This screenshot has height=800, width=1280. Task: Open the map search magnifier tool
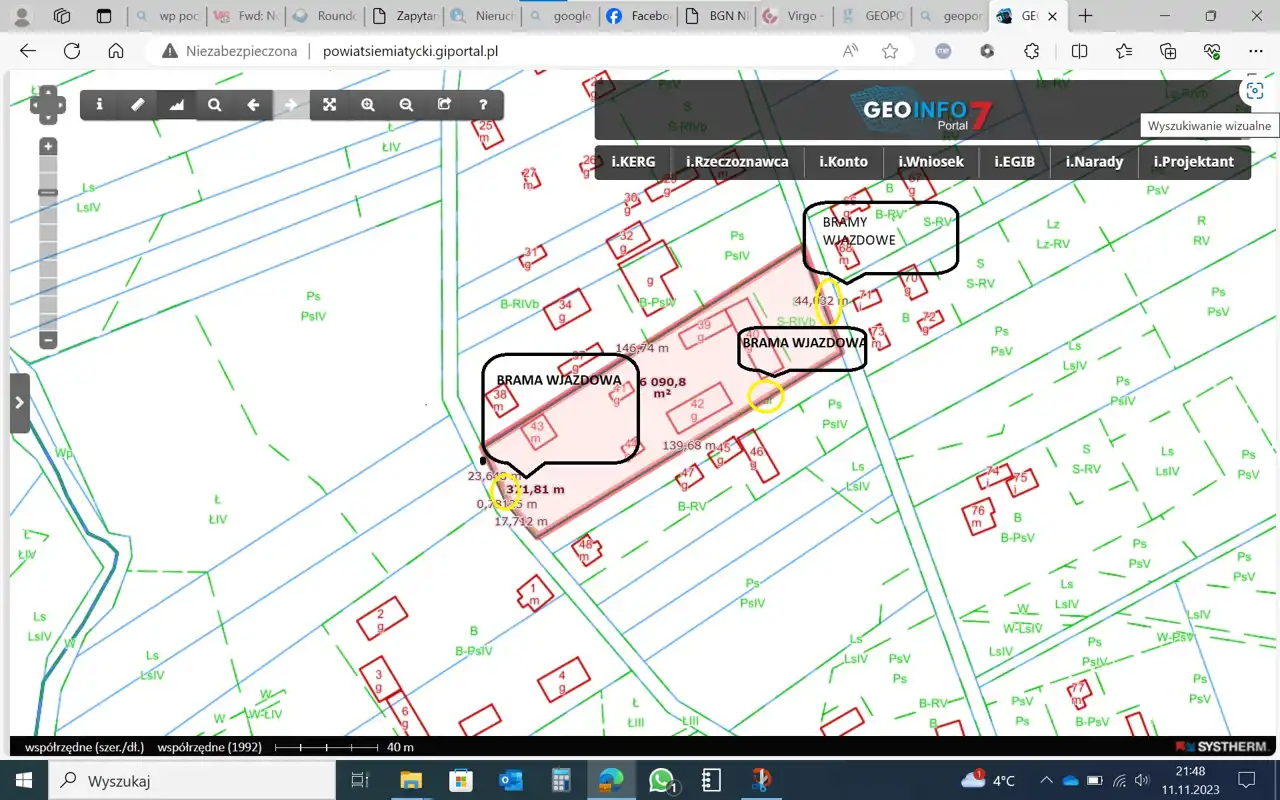215,105
